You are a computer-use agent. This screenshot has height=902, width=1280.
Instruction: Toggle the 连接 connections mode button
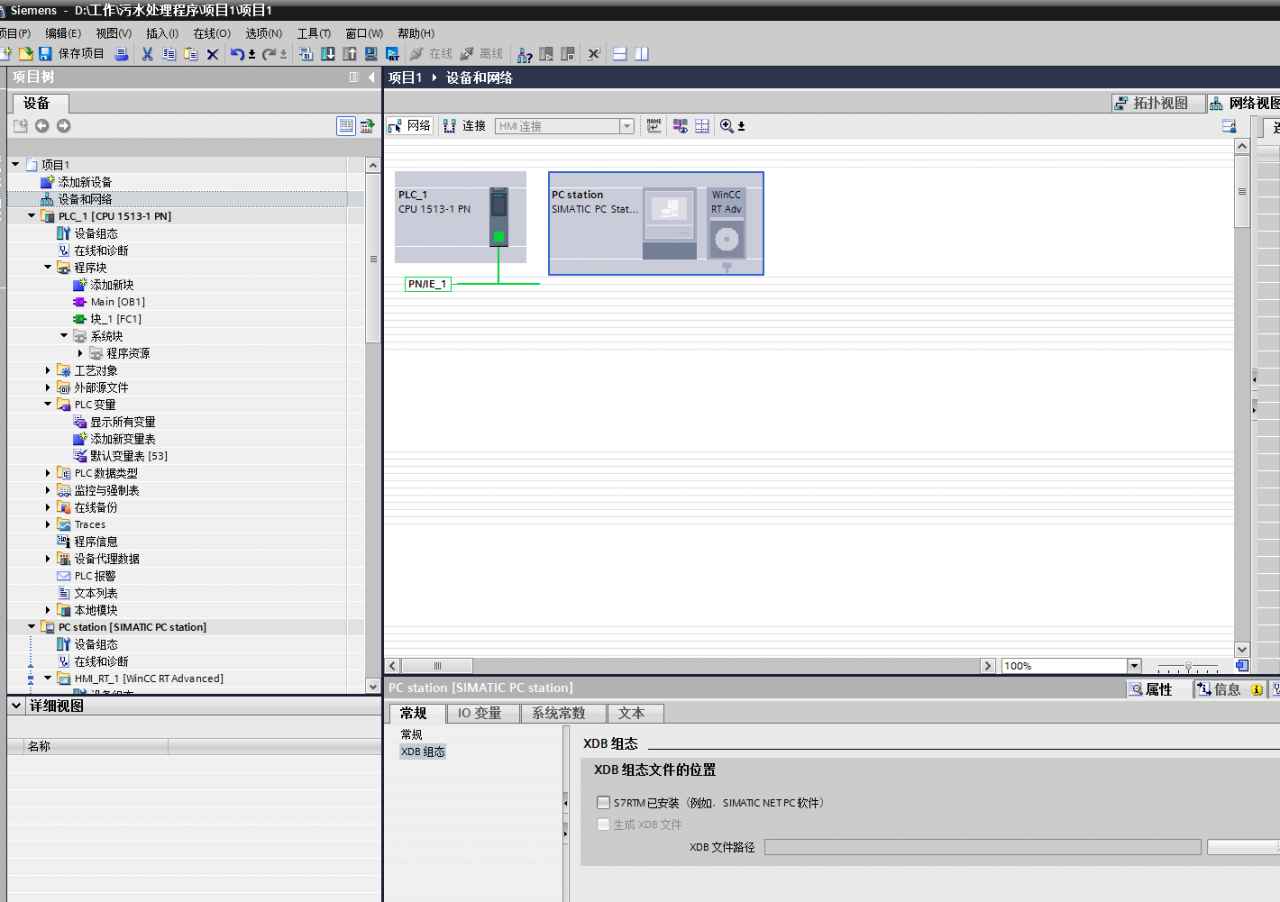[x=465, y=126]
